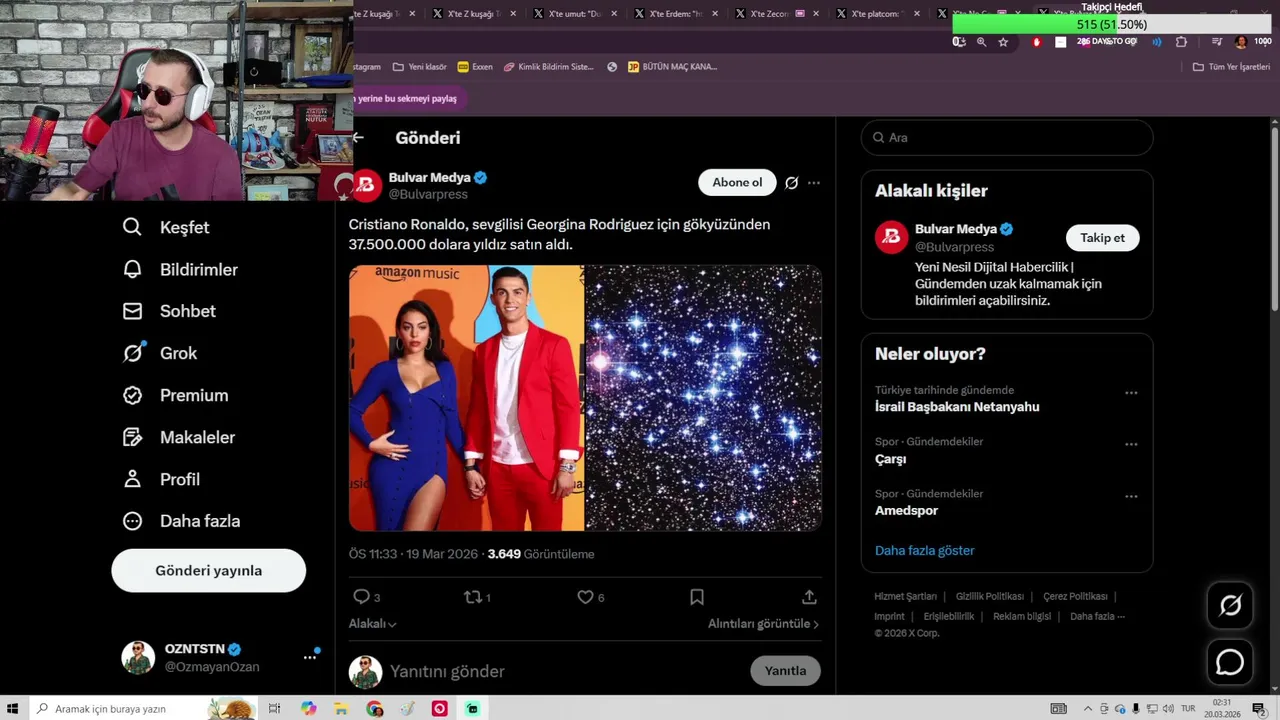Screen dimensions: 1280x720
Task: Click the Gönderi yayınla button
Action: (x=208, y=570)
